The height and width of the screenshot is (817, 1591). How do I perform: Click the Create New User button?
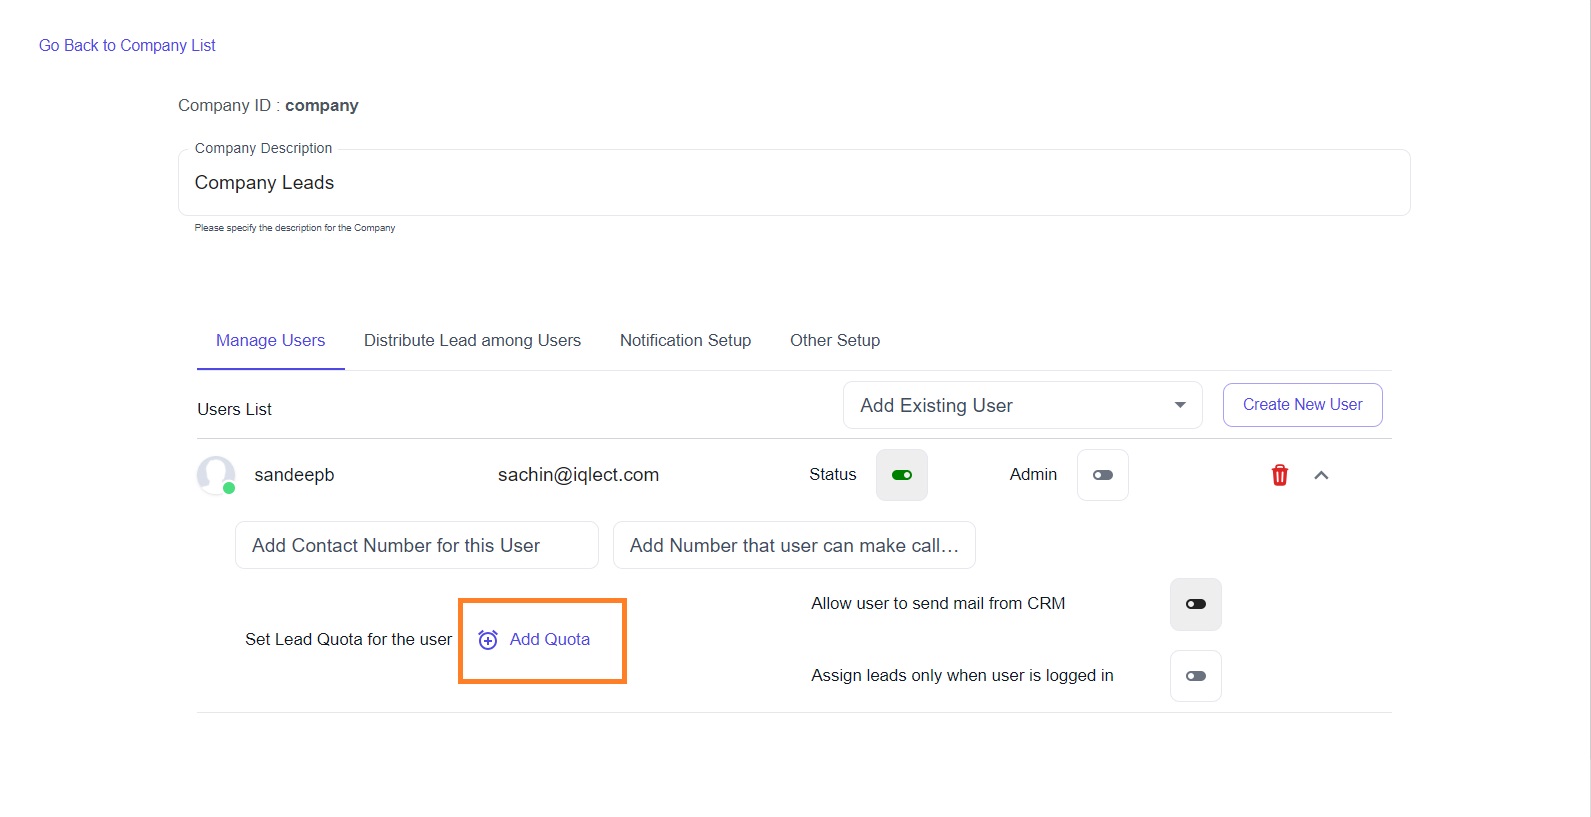(1302, 405)
